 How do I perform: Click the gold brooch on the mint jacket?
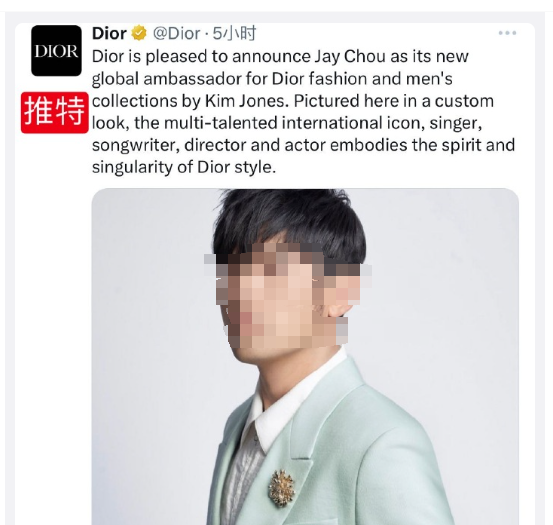click(281, 488)
